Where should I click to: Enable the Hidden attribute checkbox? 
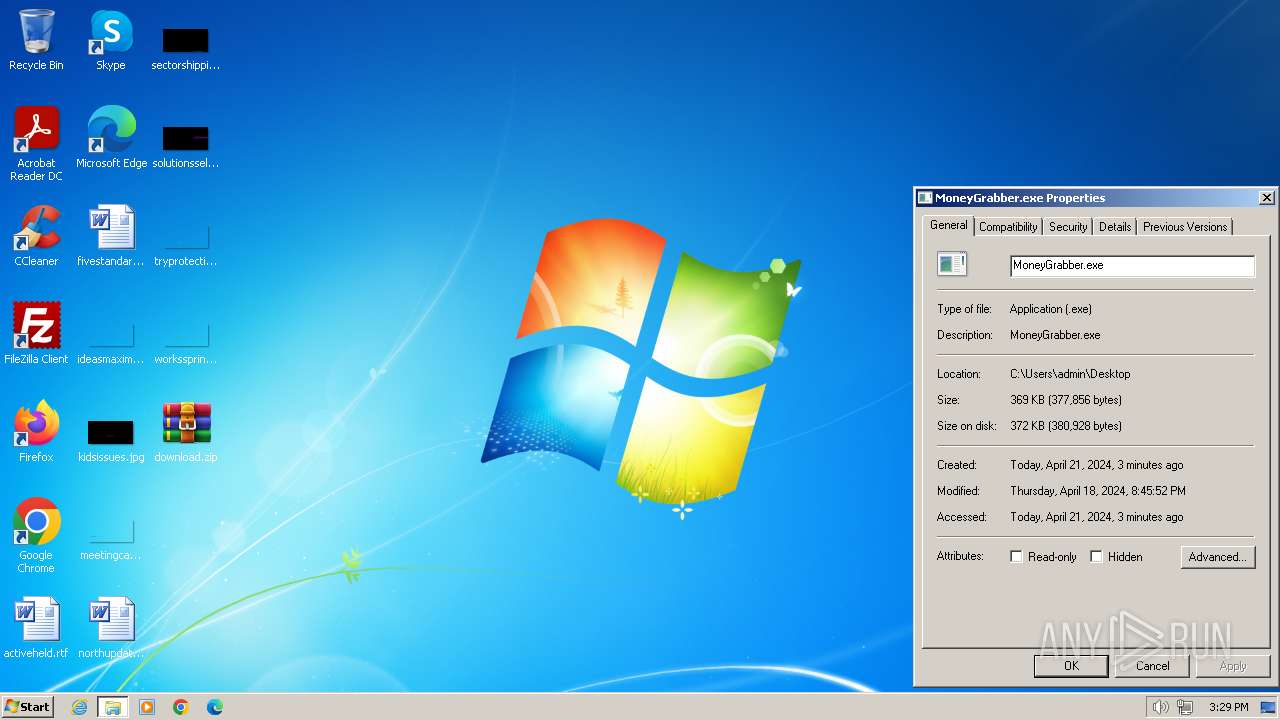point(1096,557)
